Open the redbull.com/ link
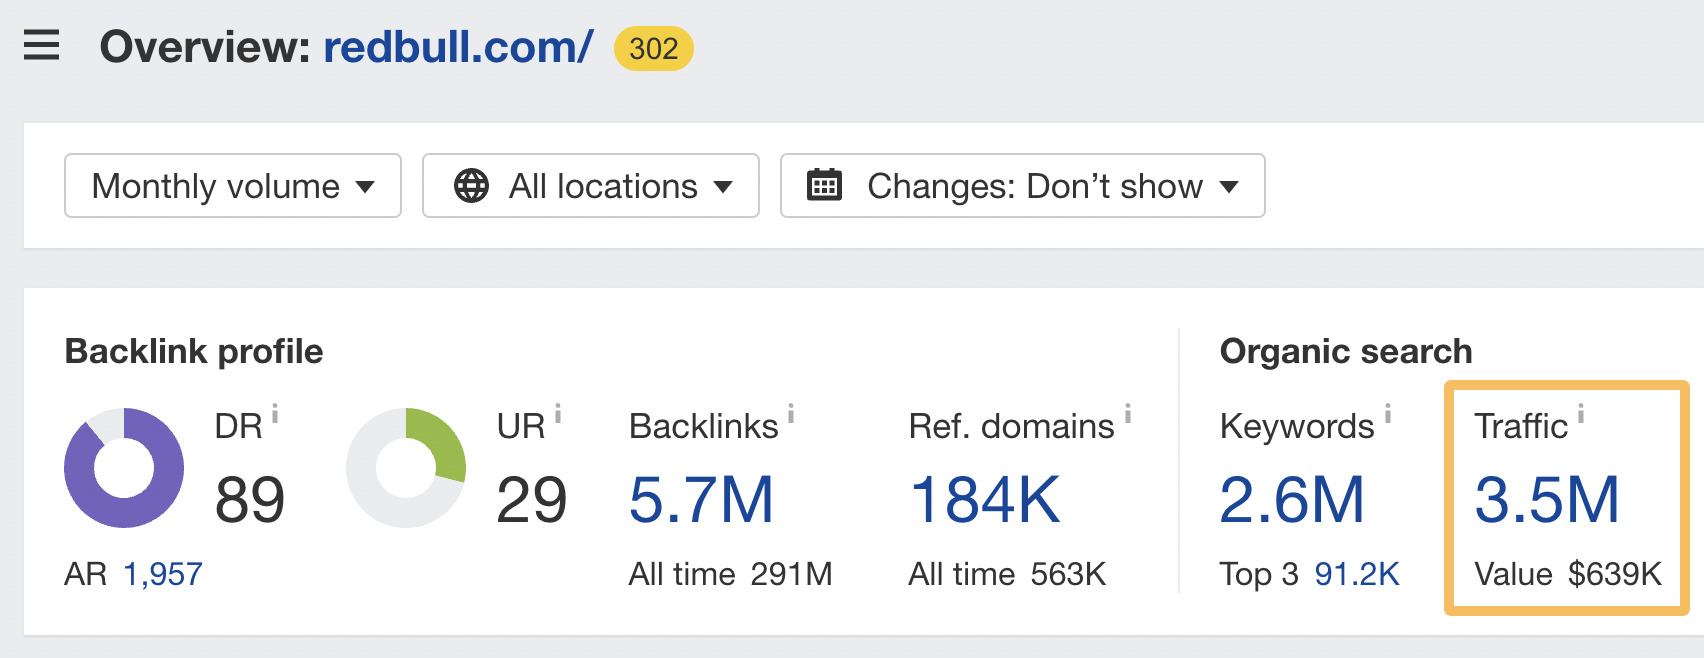Viewport: 1704px width, 658px height. tap(458, 47)
